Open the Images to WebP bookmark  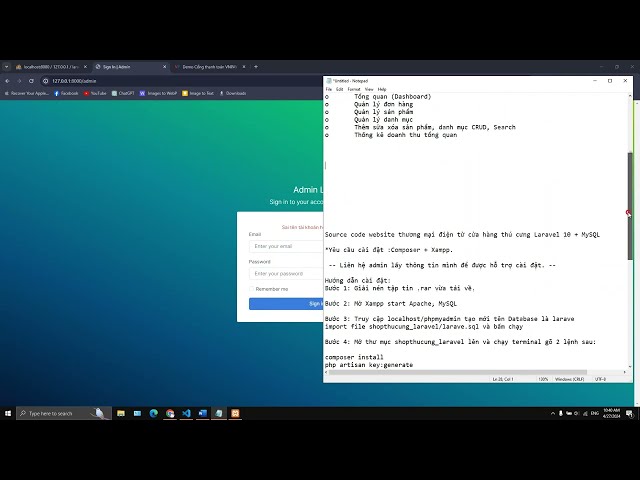[158, 93]
